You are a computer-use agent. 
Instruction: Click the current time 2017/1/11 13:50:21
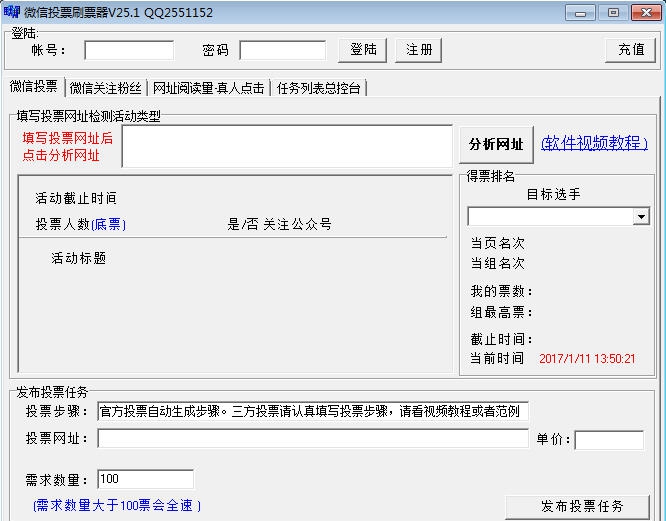coord(587,359)
